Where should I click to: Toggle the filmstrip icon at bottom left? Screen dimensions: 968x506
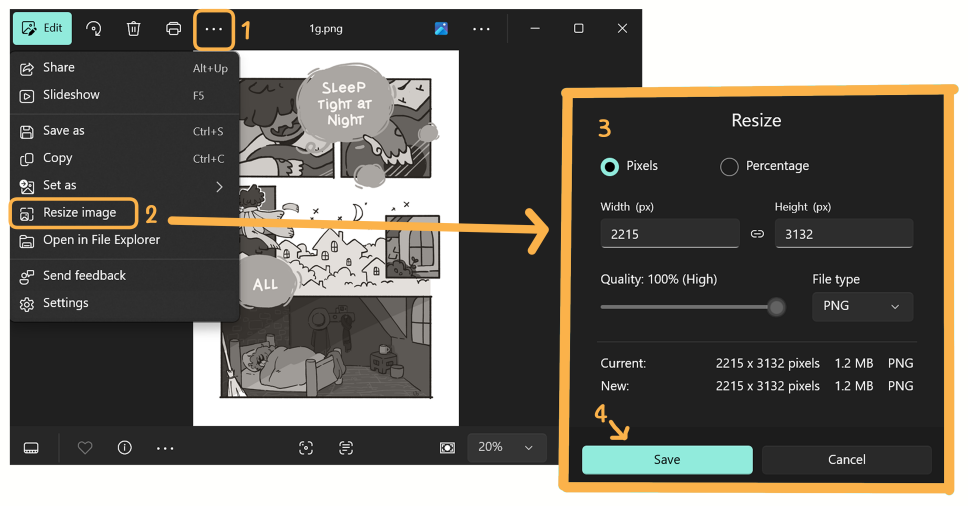pos(31,447)
